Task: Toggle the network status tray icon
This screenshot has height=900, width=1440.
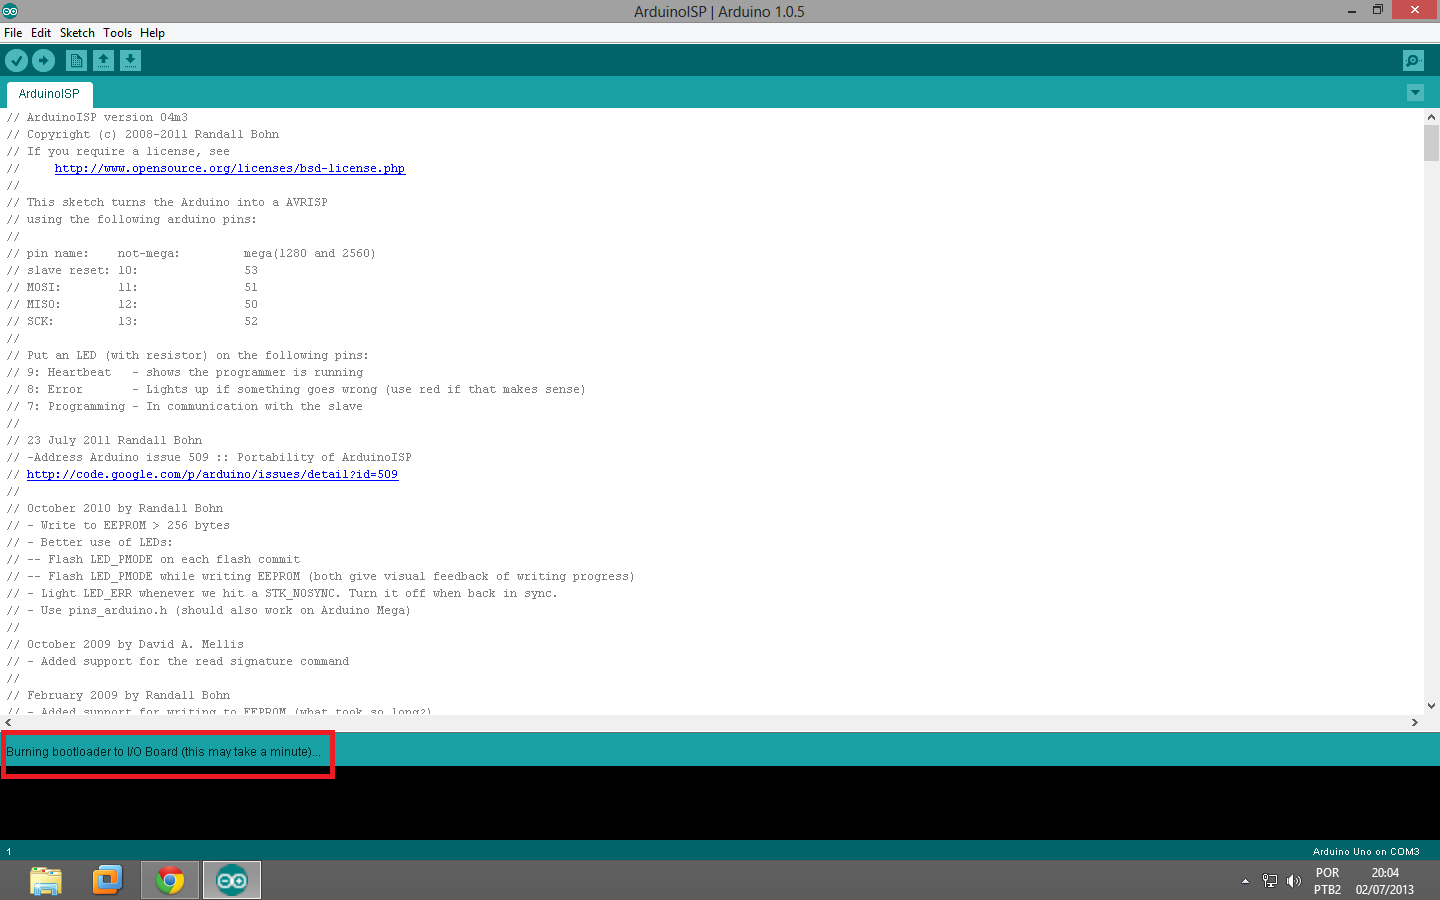Action: tap(1270, 881)
